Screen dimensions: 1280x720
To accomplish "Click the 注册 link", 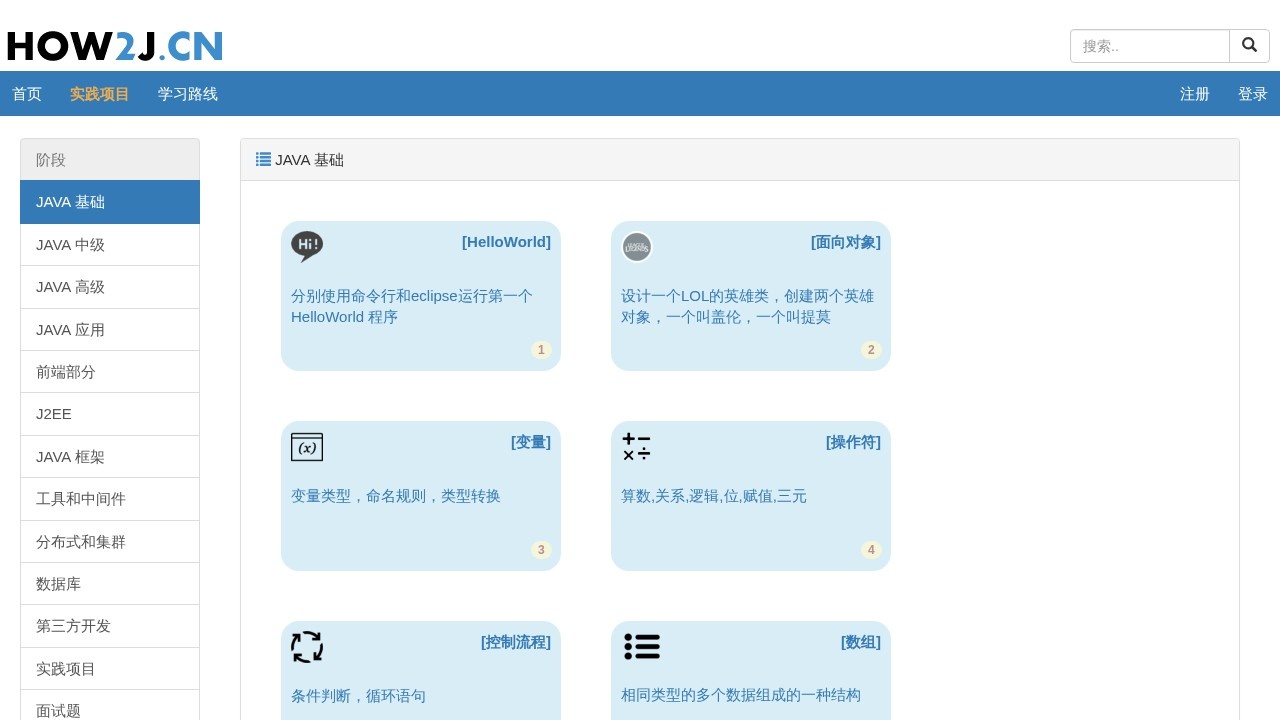I will click(1194, 93).
